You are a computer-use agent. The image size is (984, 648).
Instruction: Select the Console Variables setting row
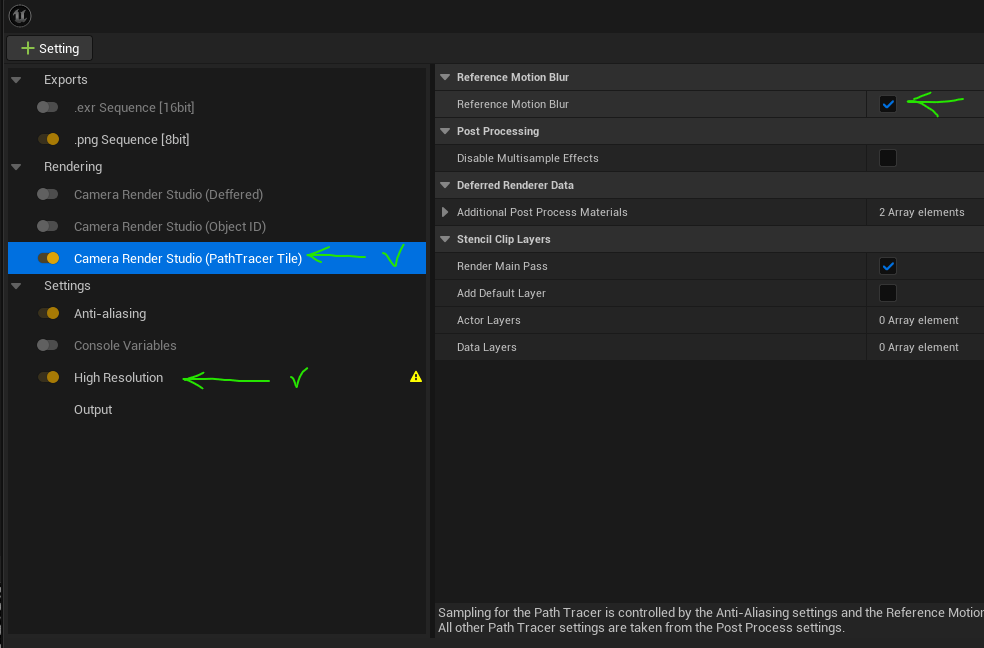coord(217,346)
